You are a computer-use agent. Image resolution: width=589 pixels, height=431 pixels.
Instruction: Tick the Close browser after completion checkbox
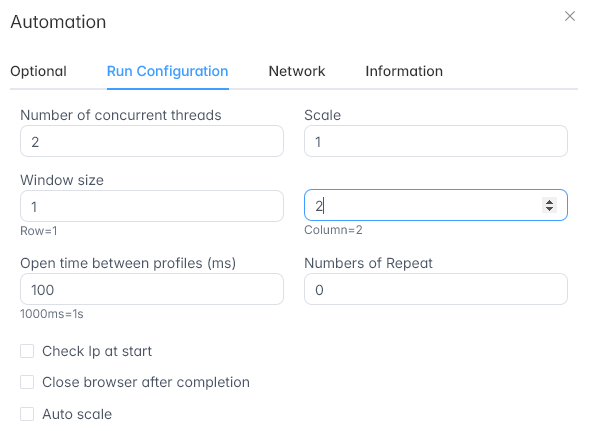[x=27, y=382]
